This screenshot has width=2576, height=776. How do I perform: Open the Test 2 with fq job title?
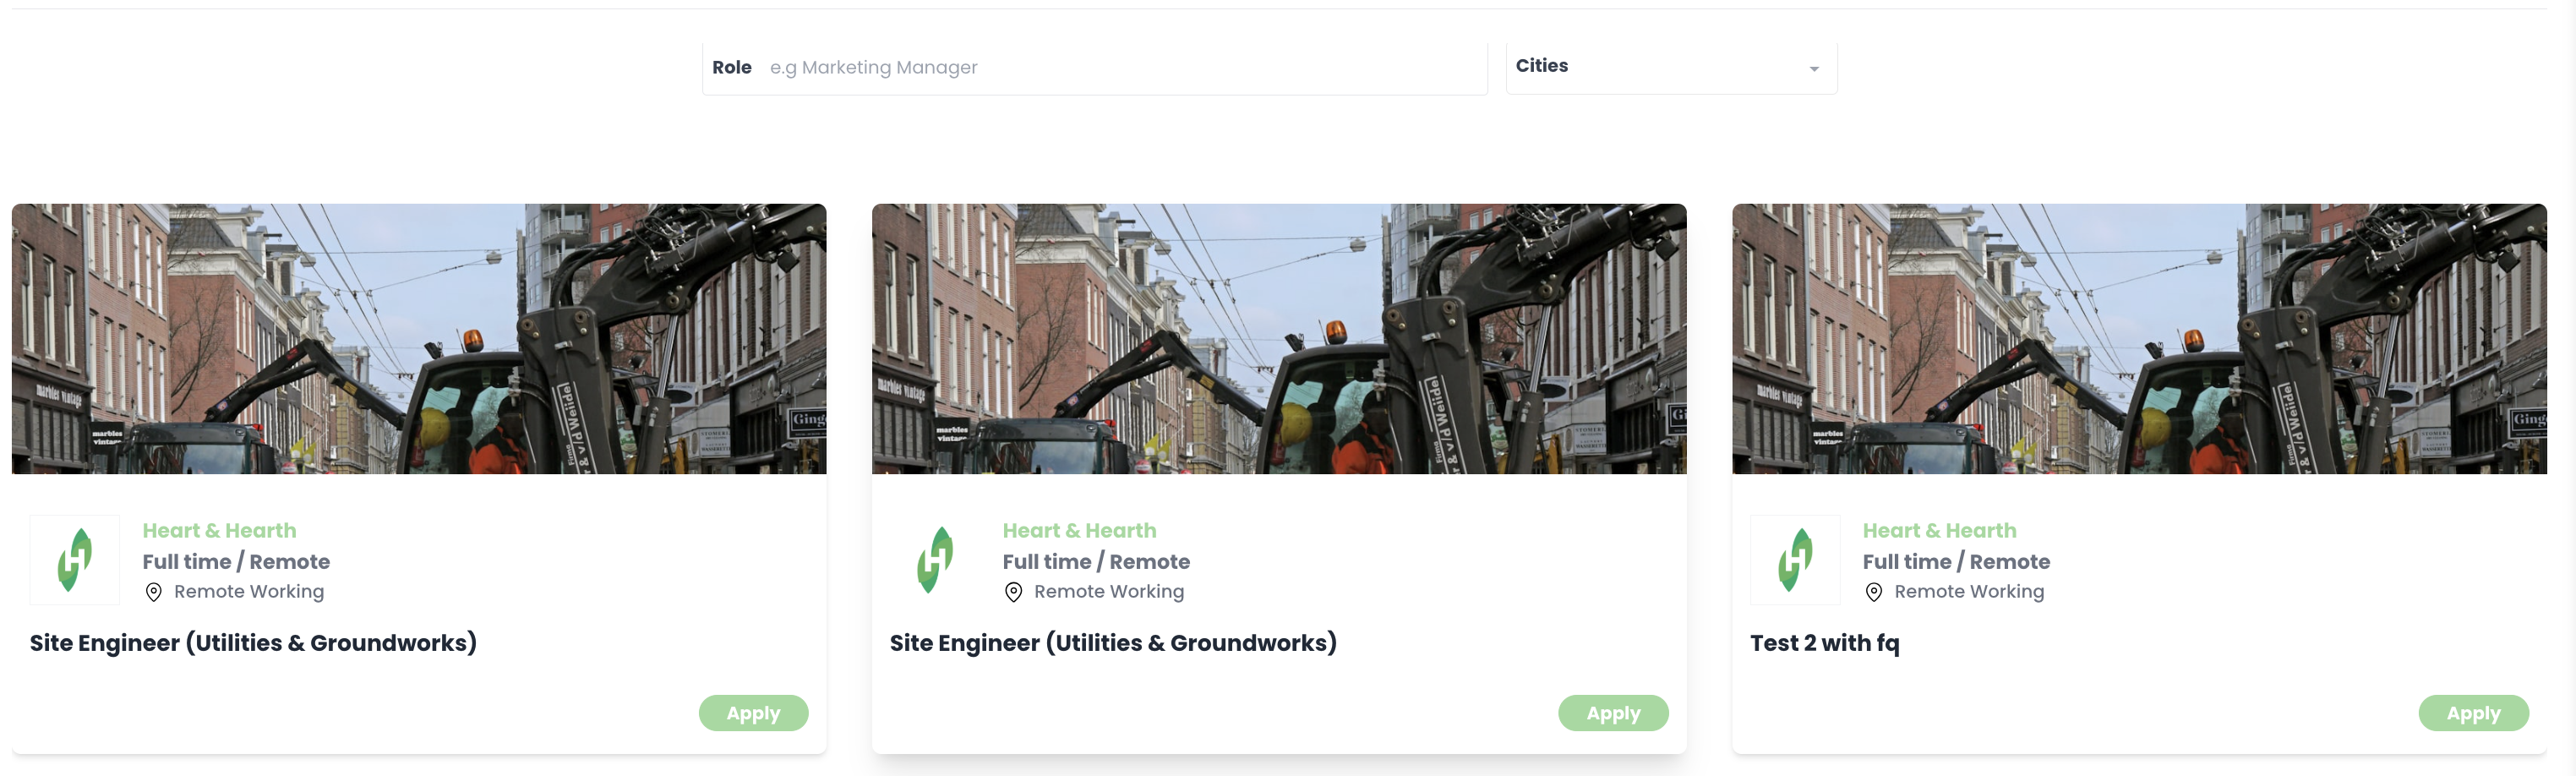(1824, 643)
